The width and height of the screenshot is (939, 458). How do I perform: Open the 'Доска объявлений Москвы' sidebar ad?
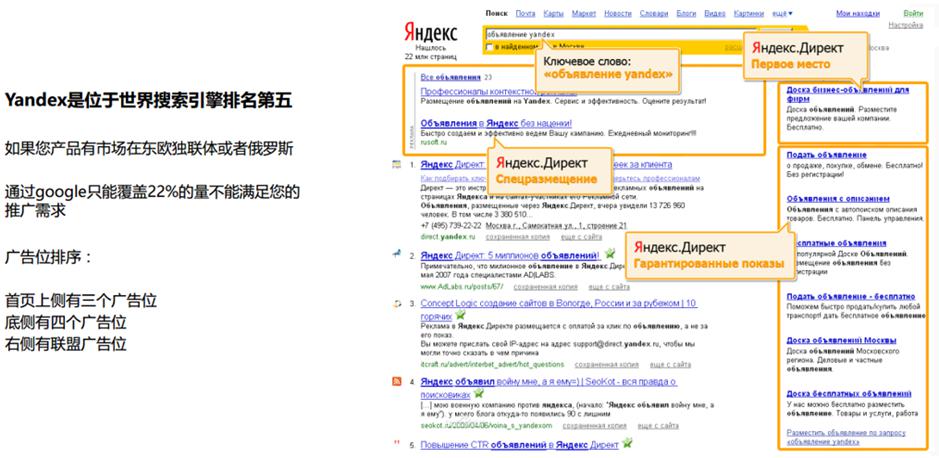click(x=839, y=340)
